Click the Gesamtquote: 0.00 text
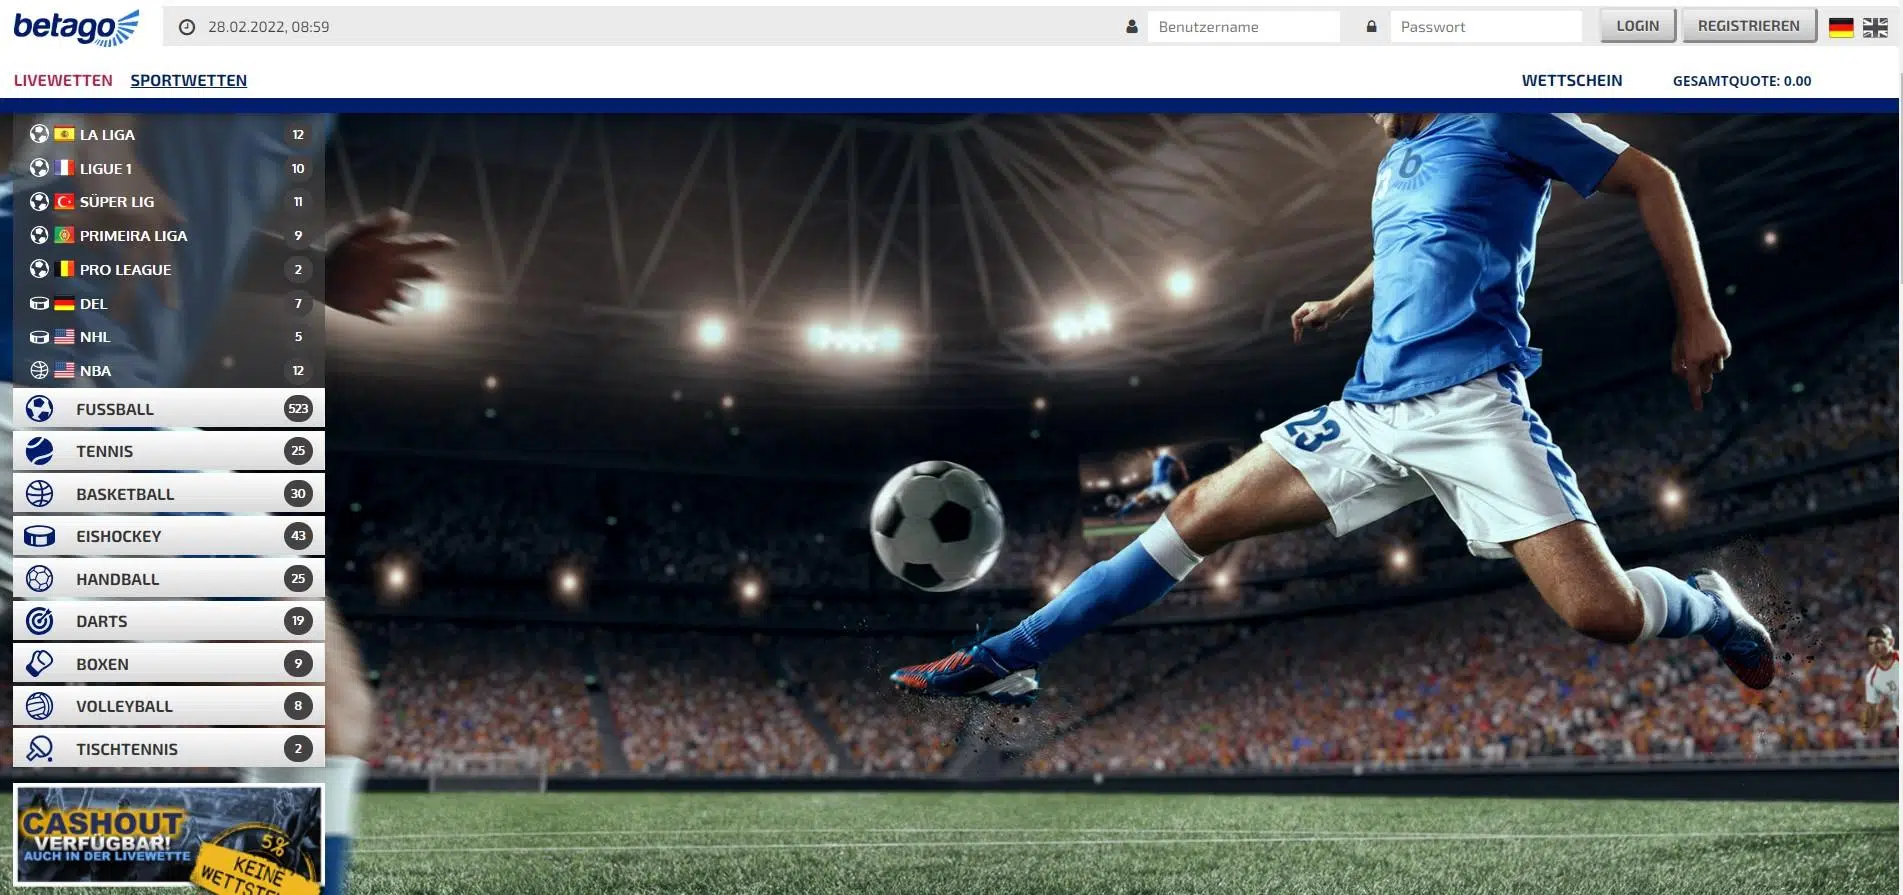This screenshot has width=1903, height=895. pyautogui.click(x=1742, y=81)
